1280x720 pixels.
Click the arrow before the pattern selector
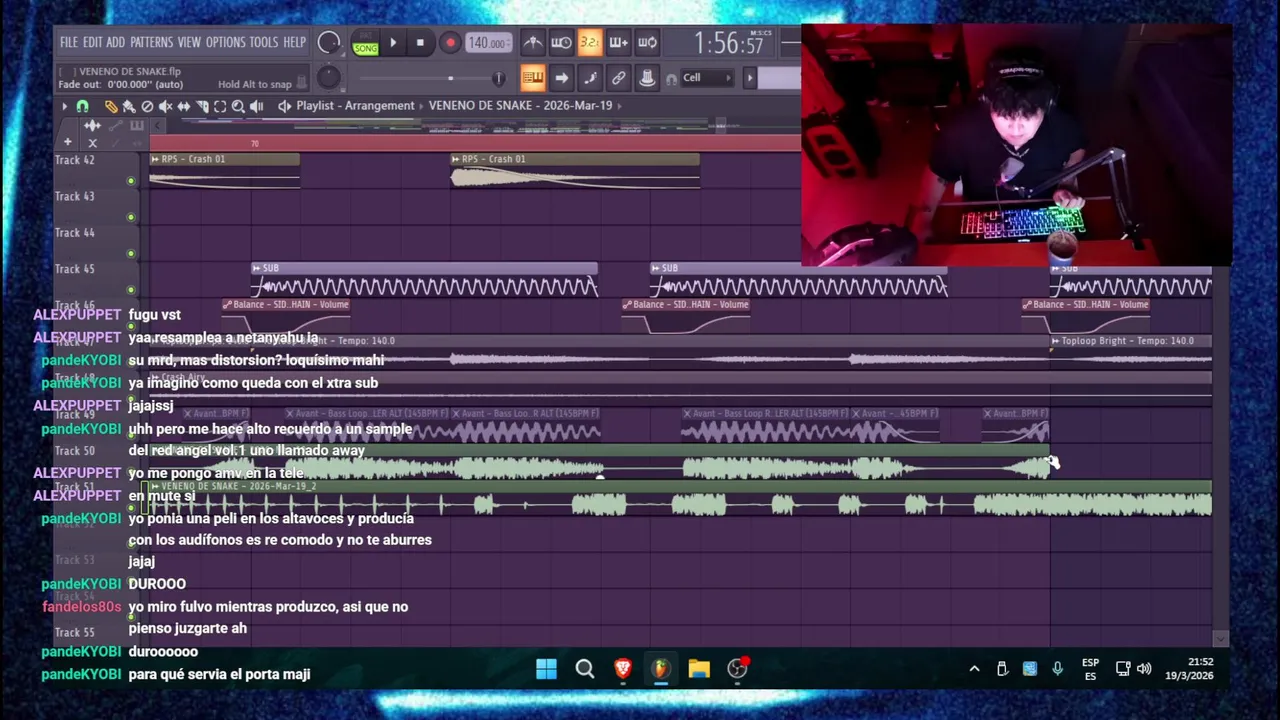coord(750,78)
